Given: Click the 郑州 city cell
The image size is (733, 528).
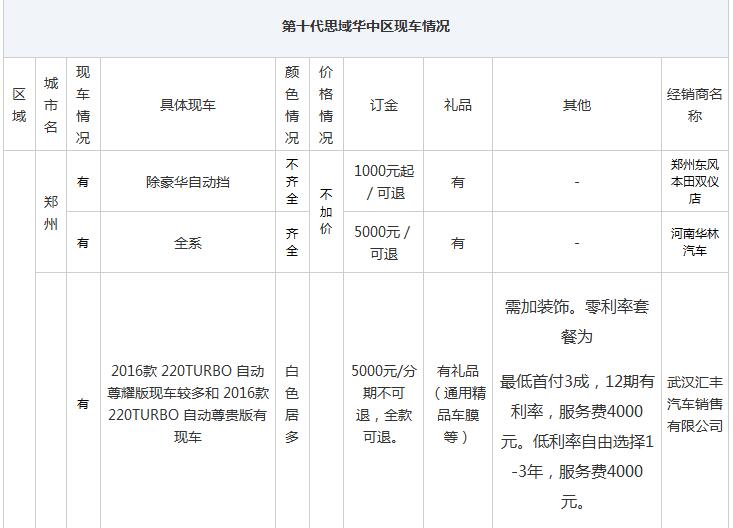Looking at the screenshot, I should pyautogui.click(x=51, y=213).
